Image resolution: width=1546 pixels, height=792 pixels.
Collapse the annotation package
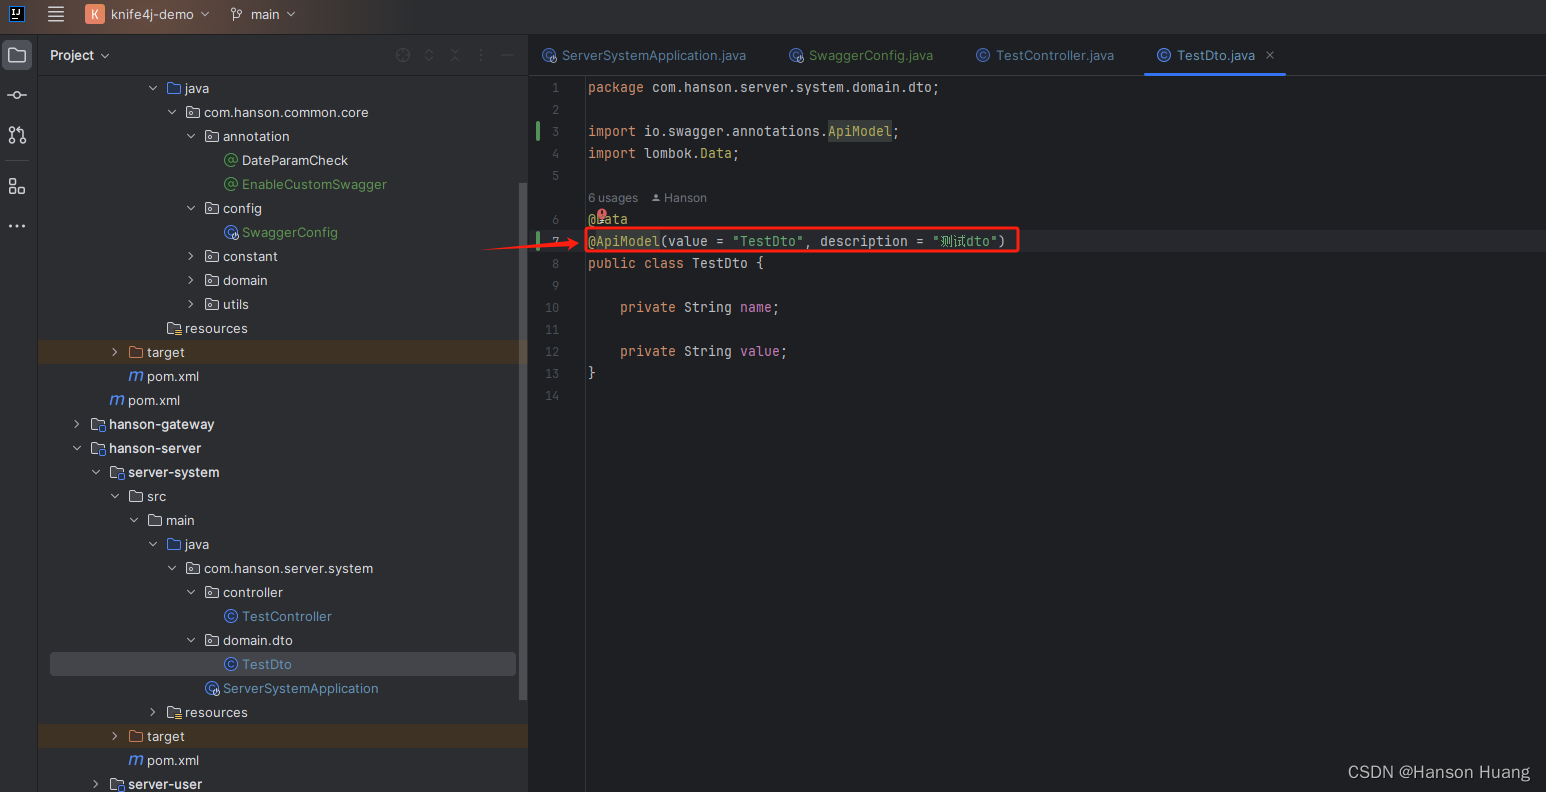pos(191,136)
